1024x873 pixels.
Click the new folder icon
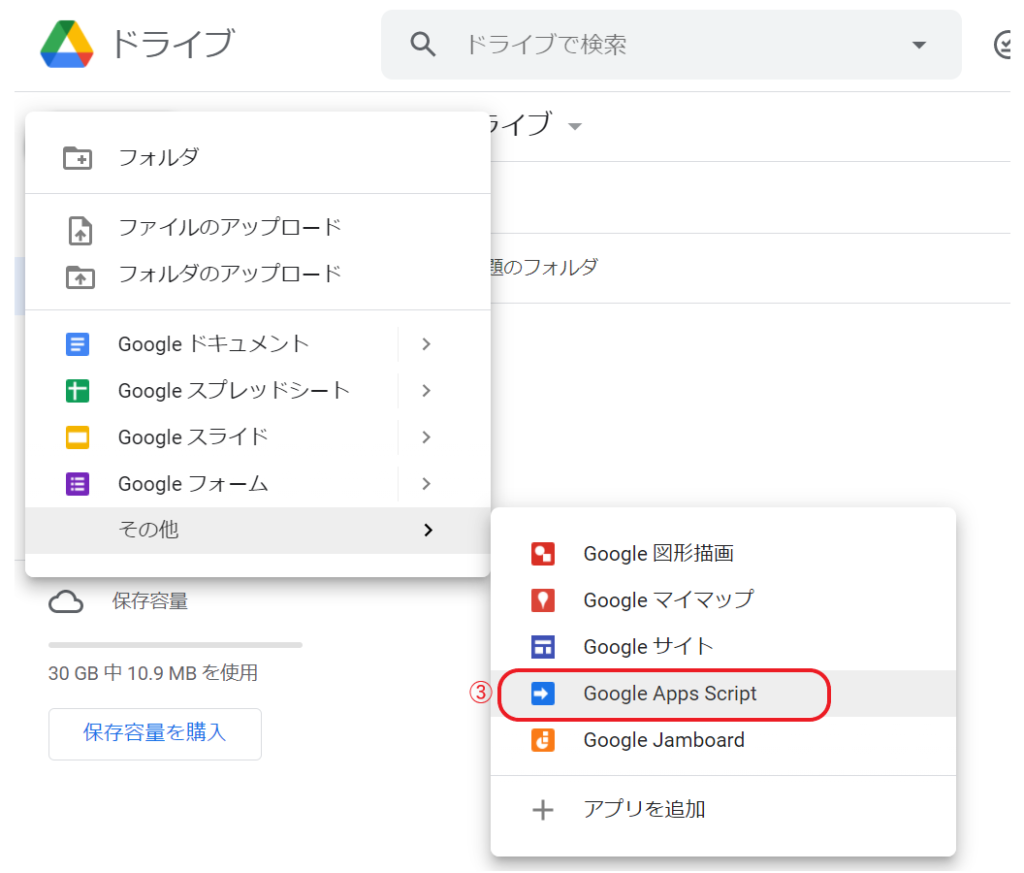tap(78, 158)
